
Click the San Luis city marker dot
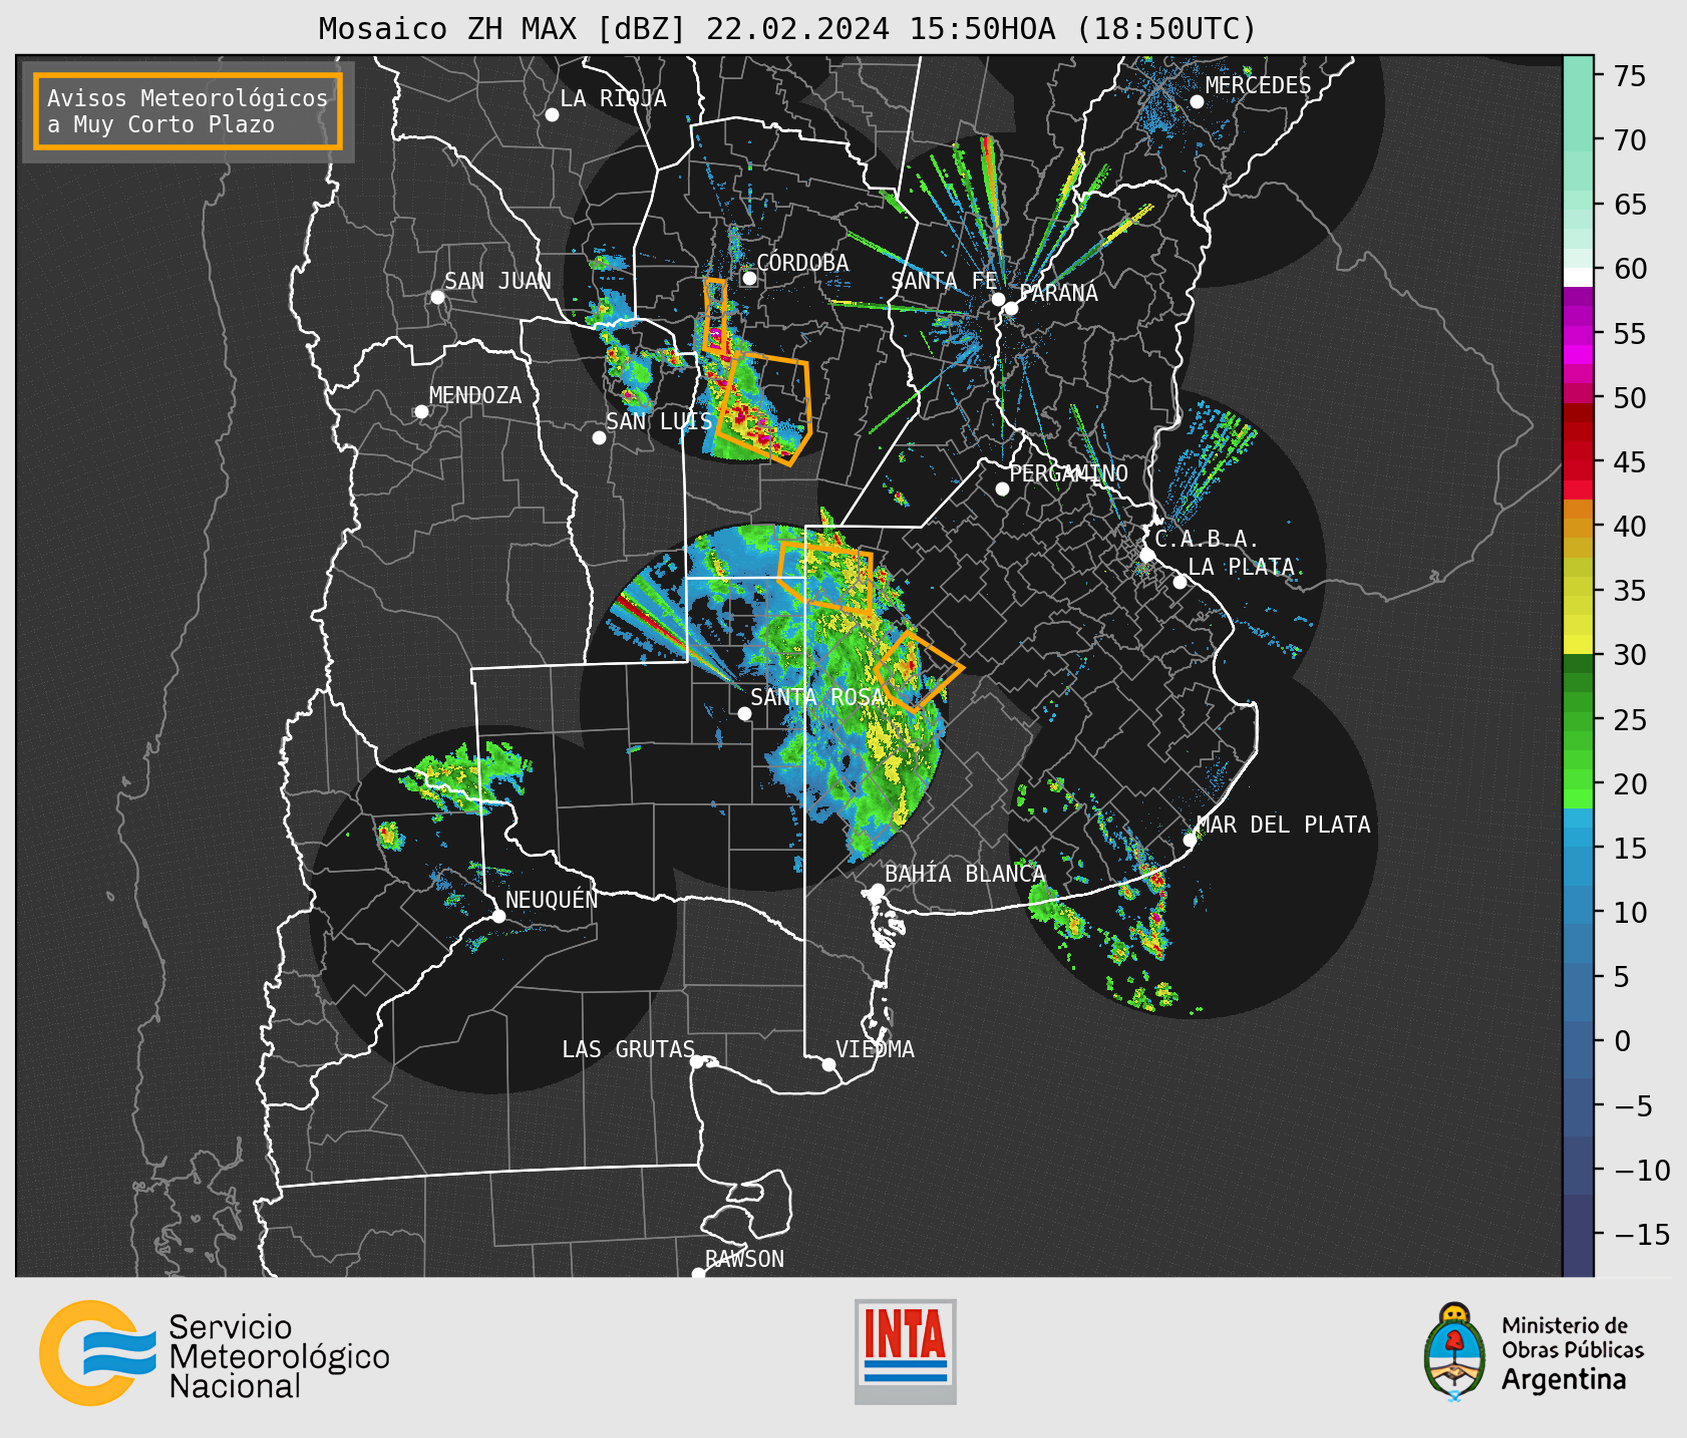click(598, 437)
